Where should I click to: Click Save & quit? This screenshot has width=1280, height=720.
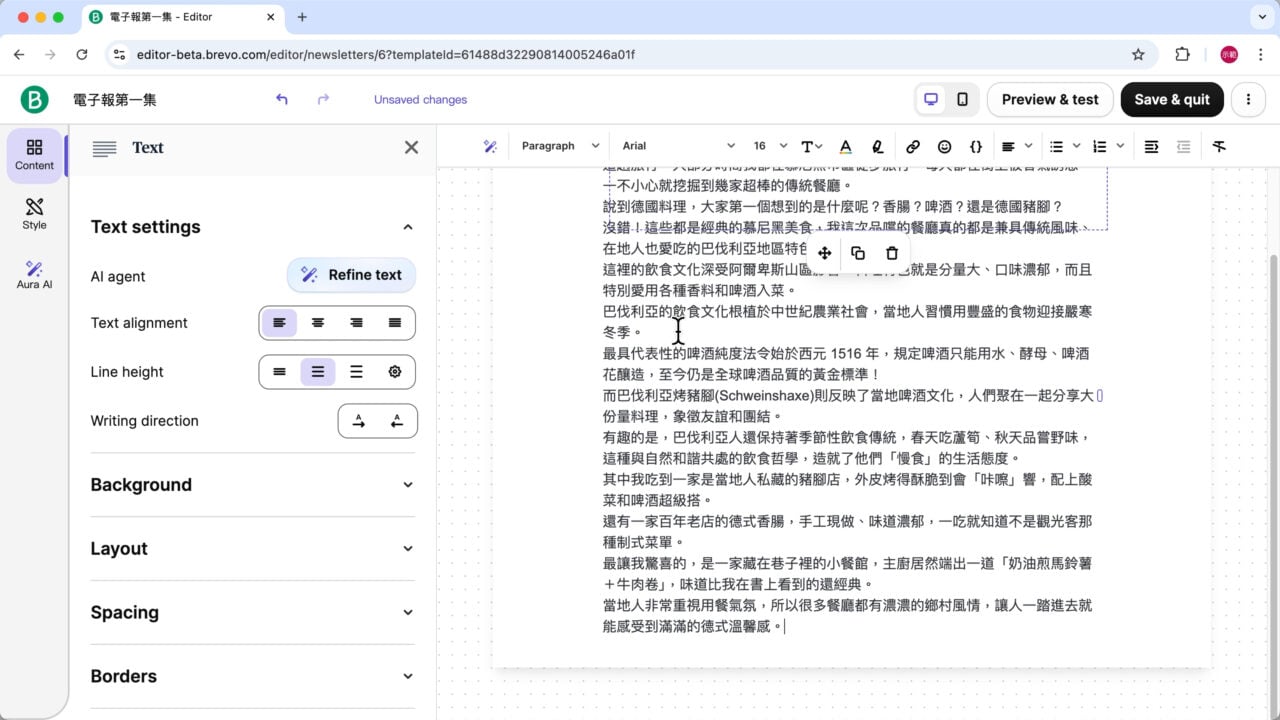1171,99
